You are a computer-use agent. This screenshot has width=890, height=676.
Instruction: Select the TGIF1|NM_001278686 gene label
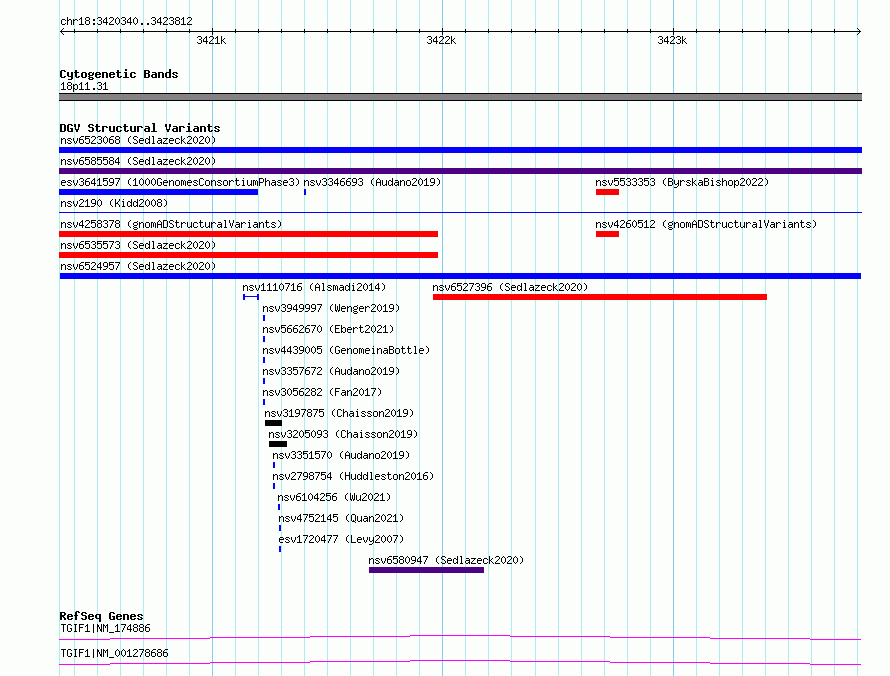pos(114,653)
